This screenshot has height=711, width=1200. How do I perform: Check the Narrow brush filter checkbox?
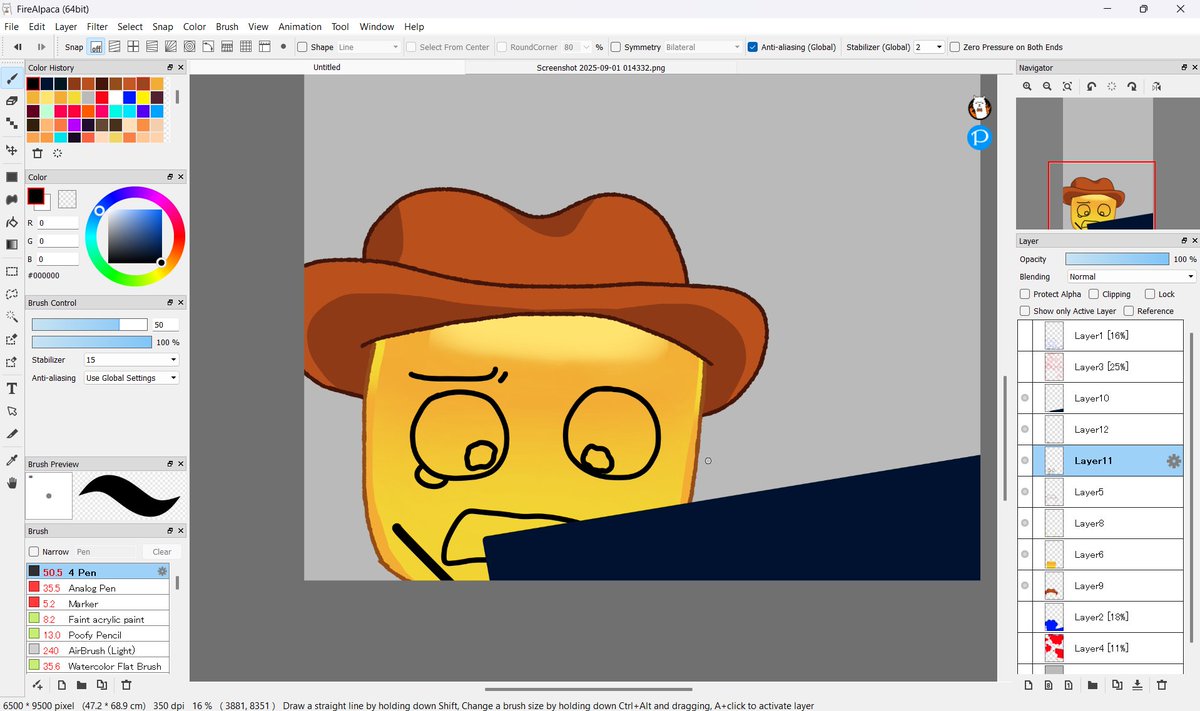pyautogui.click(x=34, y=552)
